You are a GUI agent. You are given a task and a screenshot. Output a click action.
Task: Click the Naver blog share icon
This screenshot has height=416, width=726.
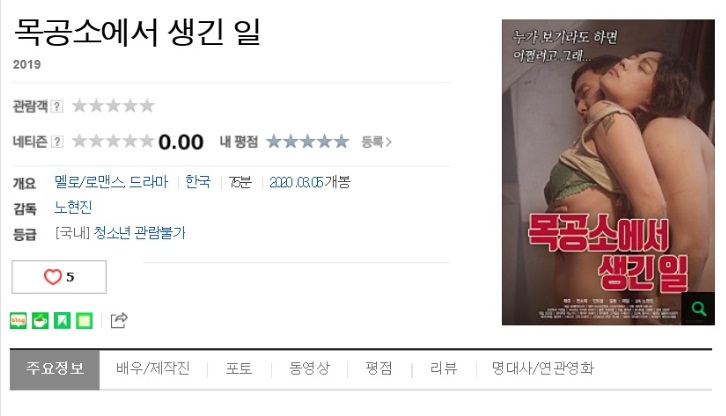tap(19, 320)
